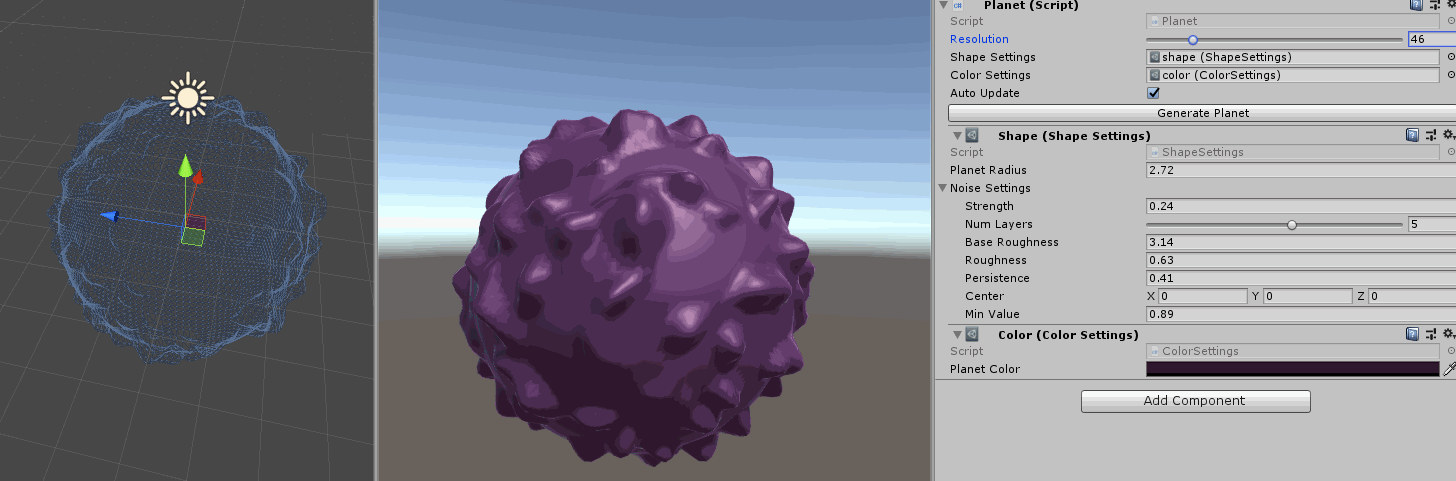1456x481 pixels.
Task: Click the green plane handle of gizmo
Action: [x=194, y=236]
